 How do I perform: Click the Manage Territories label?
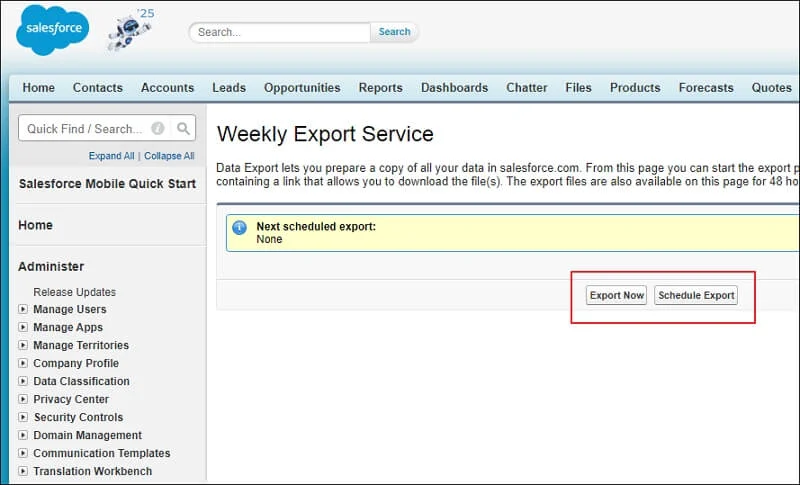click(x=81, y=345)
